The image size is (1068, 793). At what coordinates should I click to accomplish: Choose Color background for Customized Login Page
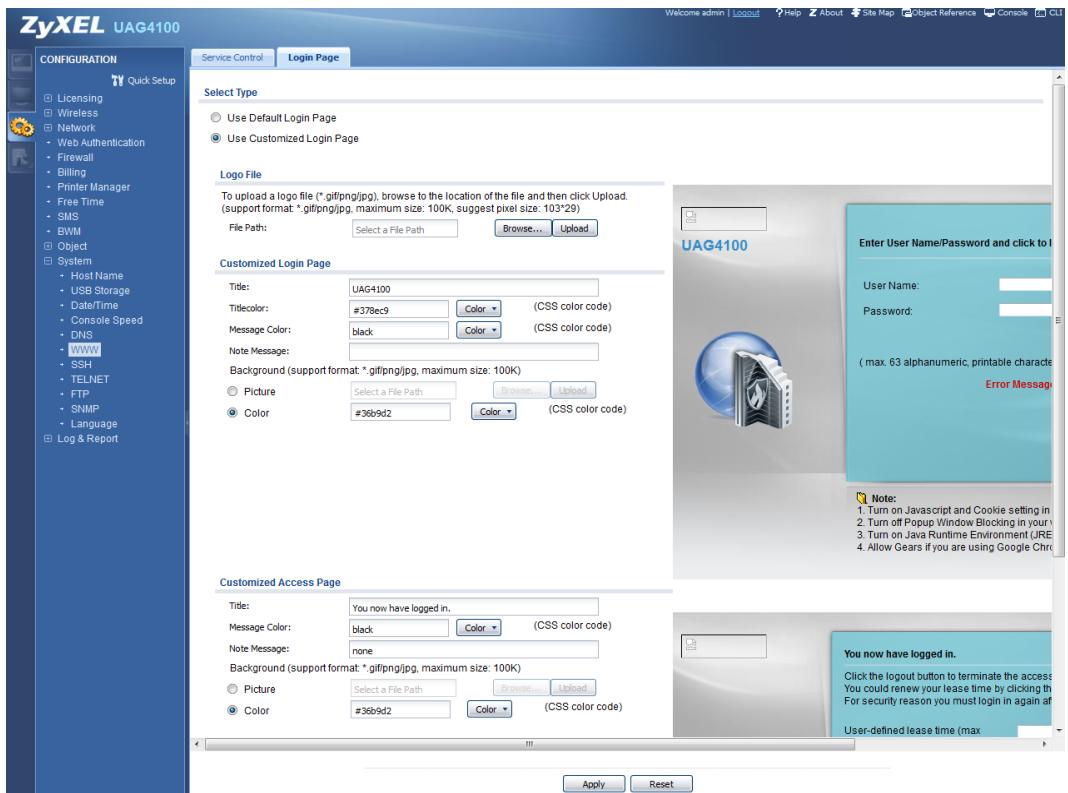pyautogui.click(x=232, y=413)
